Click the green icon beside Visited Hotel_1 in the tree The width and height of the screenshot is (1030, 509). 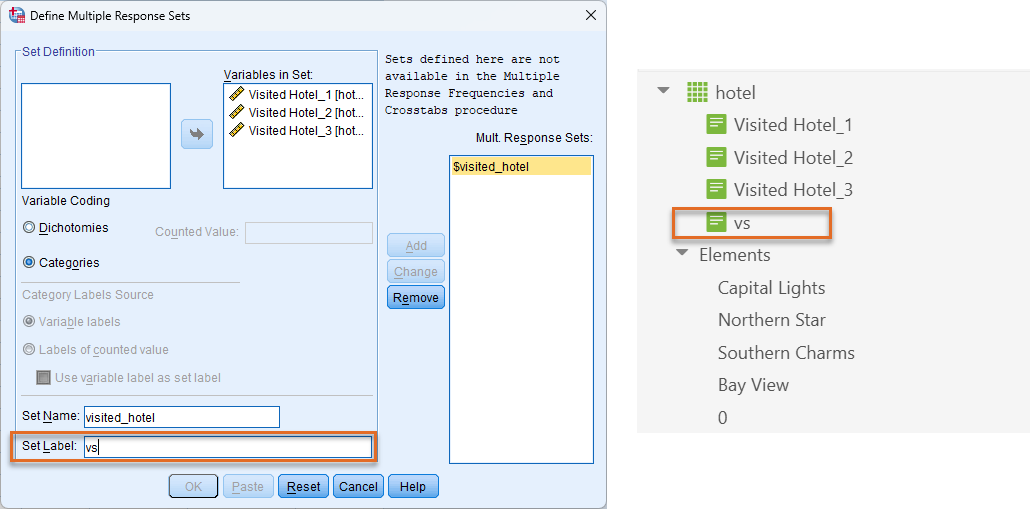click(716, 124)
